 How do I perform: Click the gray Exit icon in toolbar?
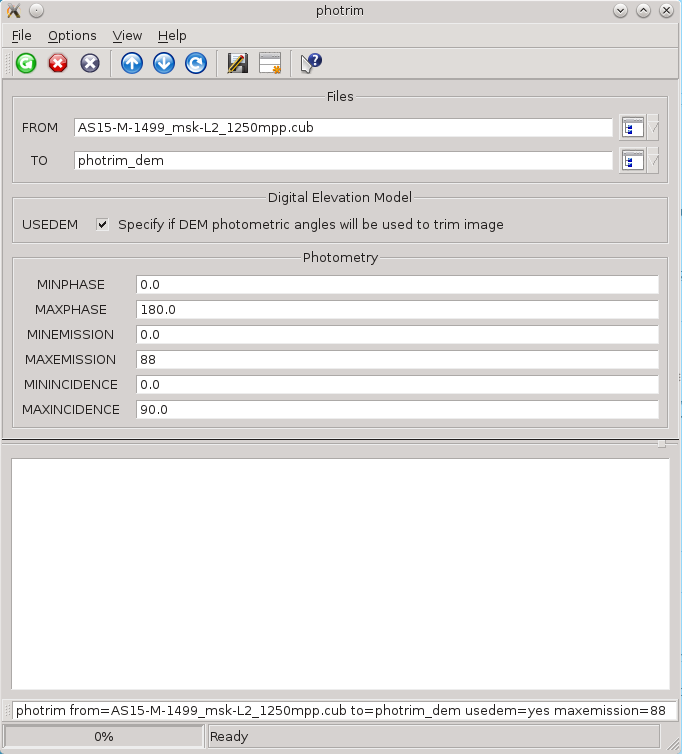point(90,63)
